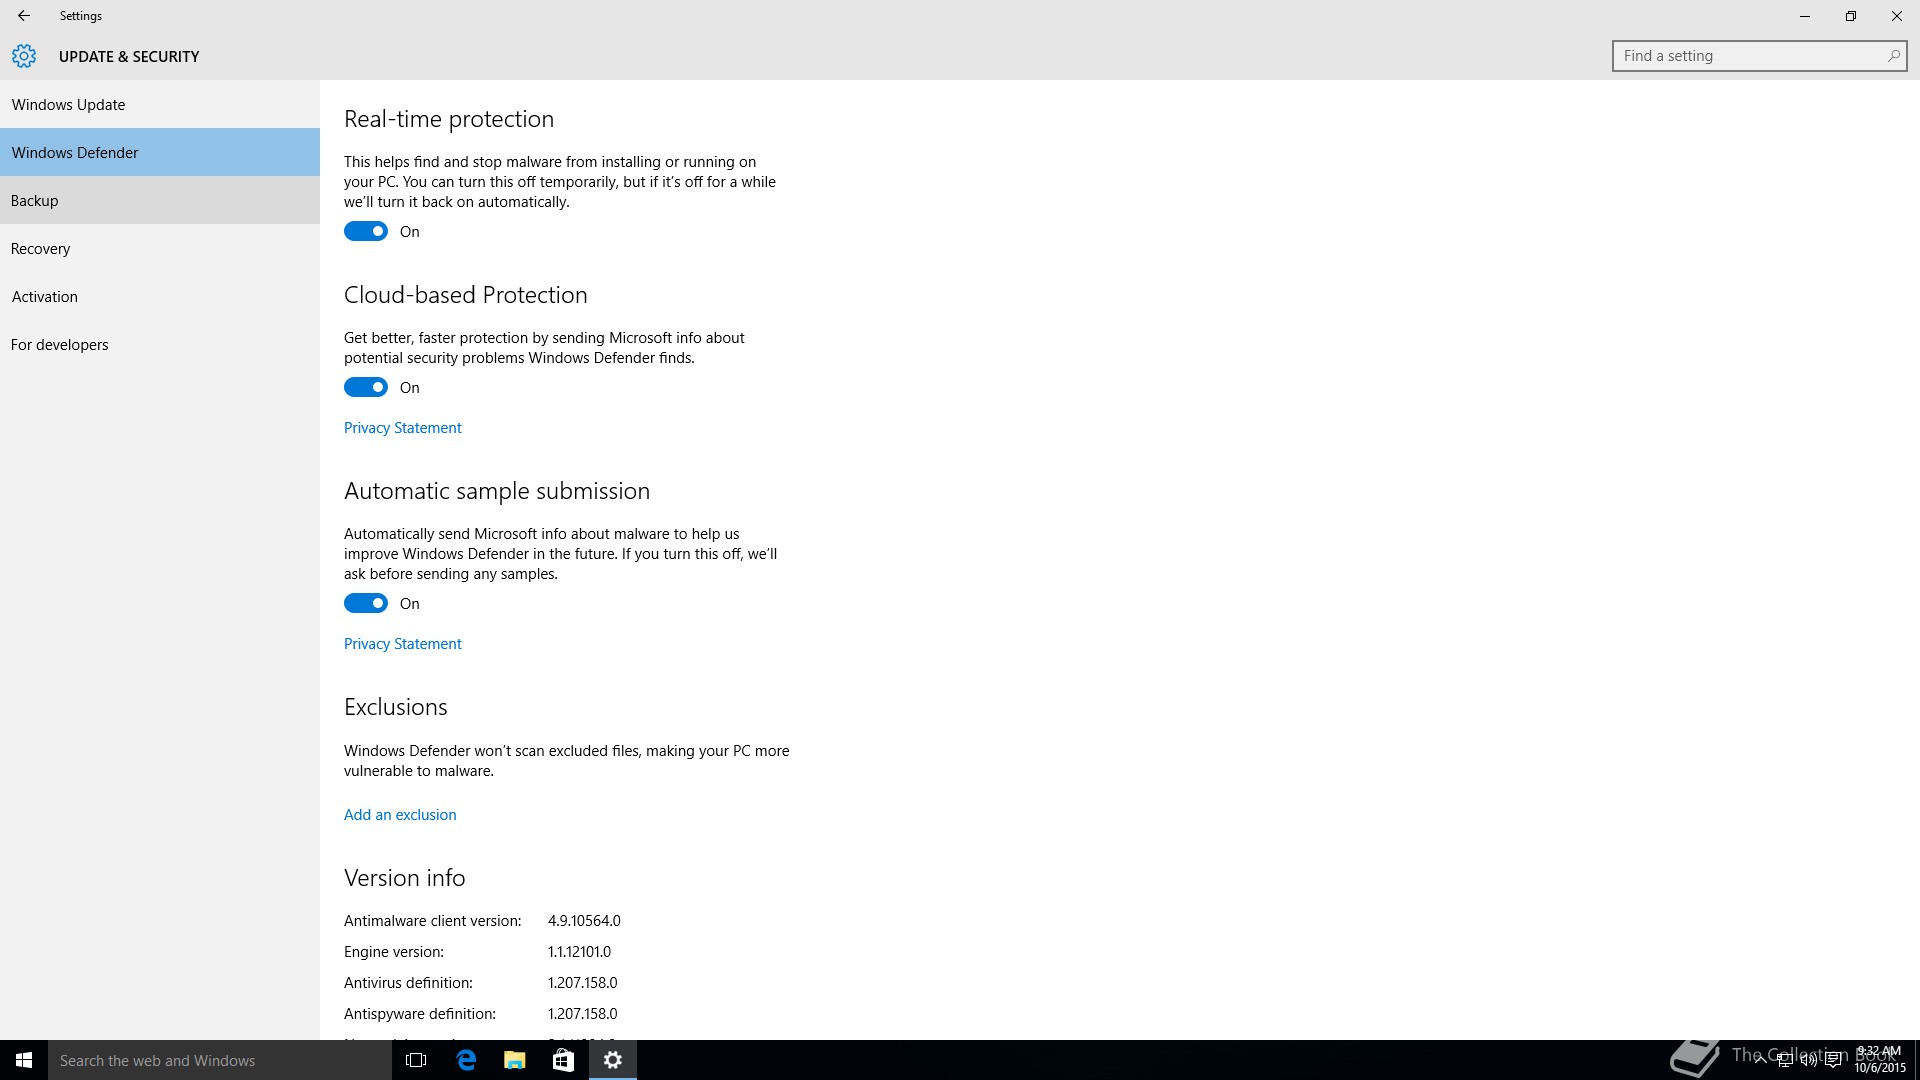This screenshot has width=1920, height=1080.
Task: Open the Action Center notifications icon
Action: [1834, 1061]
